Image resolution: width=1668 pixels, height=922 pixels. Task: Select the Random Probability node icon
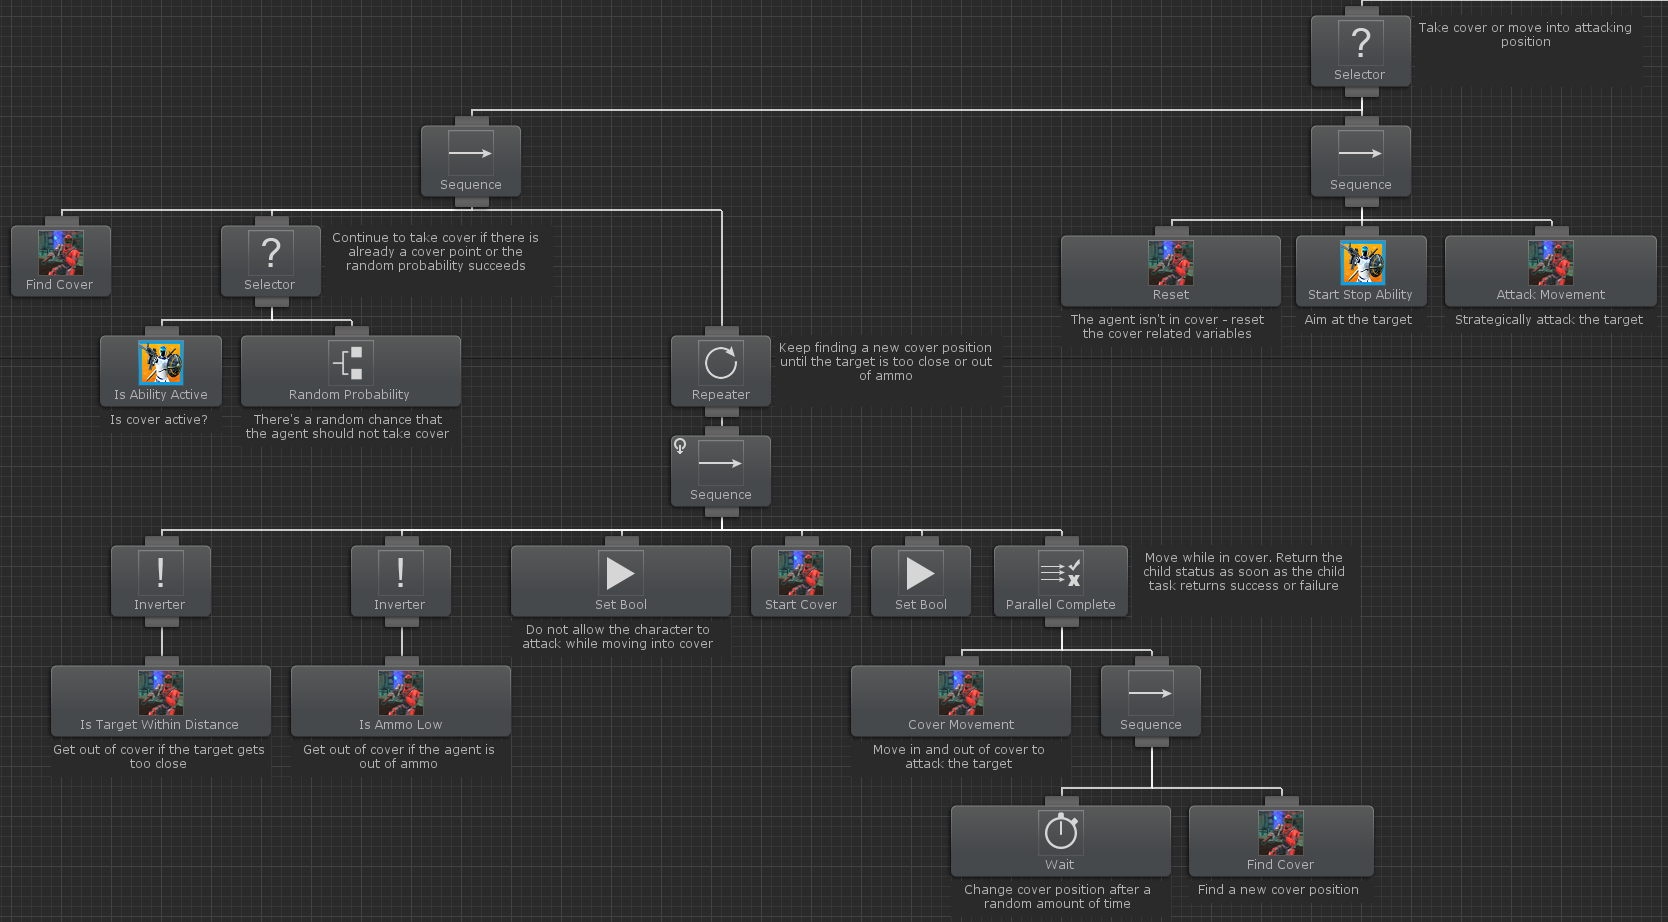350,363
